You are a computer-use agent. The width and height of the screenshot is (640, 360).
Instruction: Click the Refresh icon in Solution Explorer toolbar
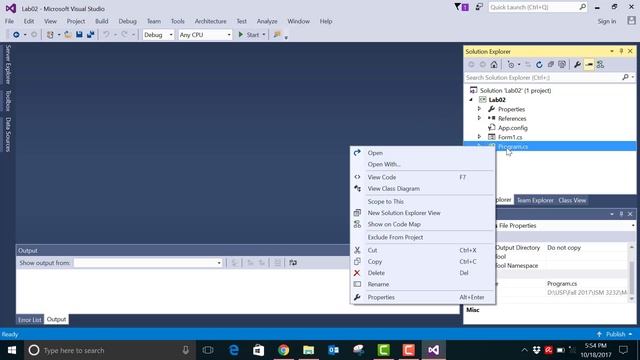pos(539,64)
